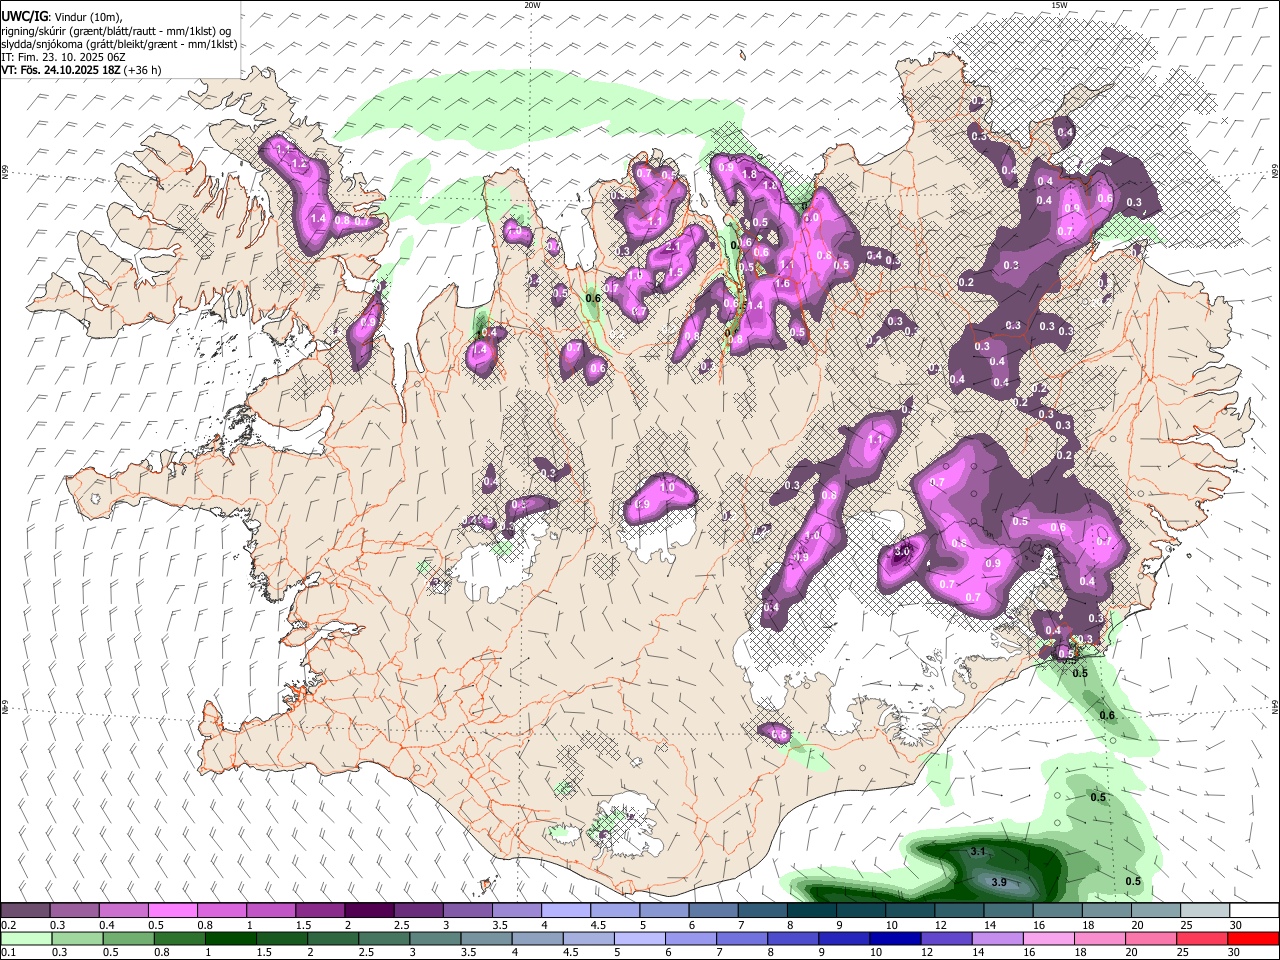Click the '15W' longitude label
Screen dimensions: 1280x960
tap(1058, 5)
